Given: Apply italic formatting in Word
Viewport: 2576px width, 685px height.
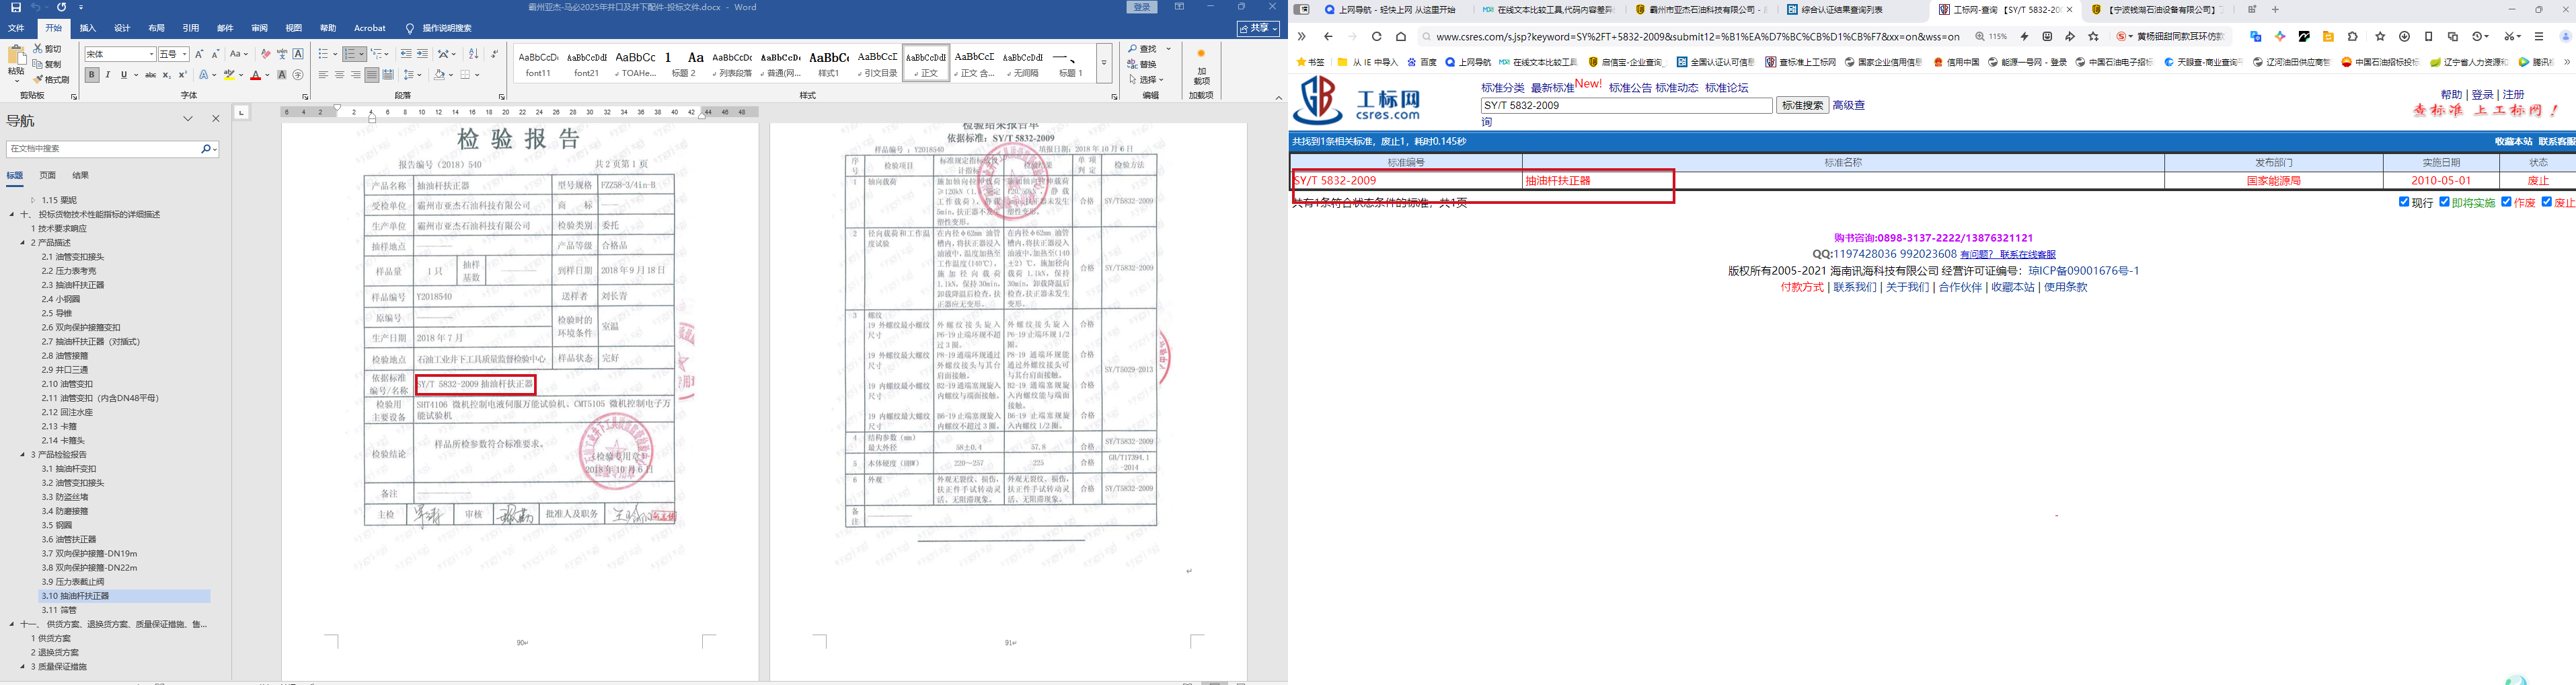Looking at the screenshot, I should pos(108,75).
